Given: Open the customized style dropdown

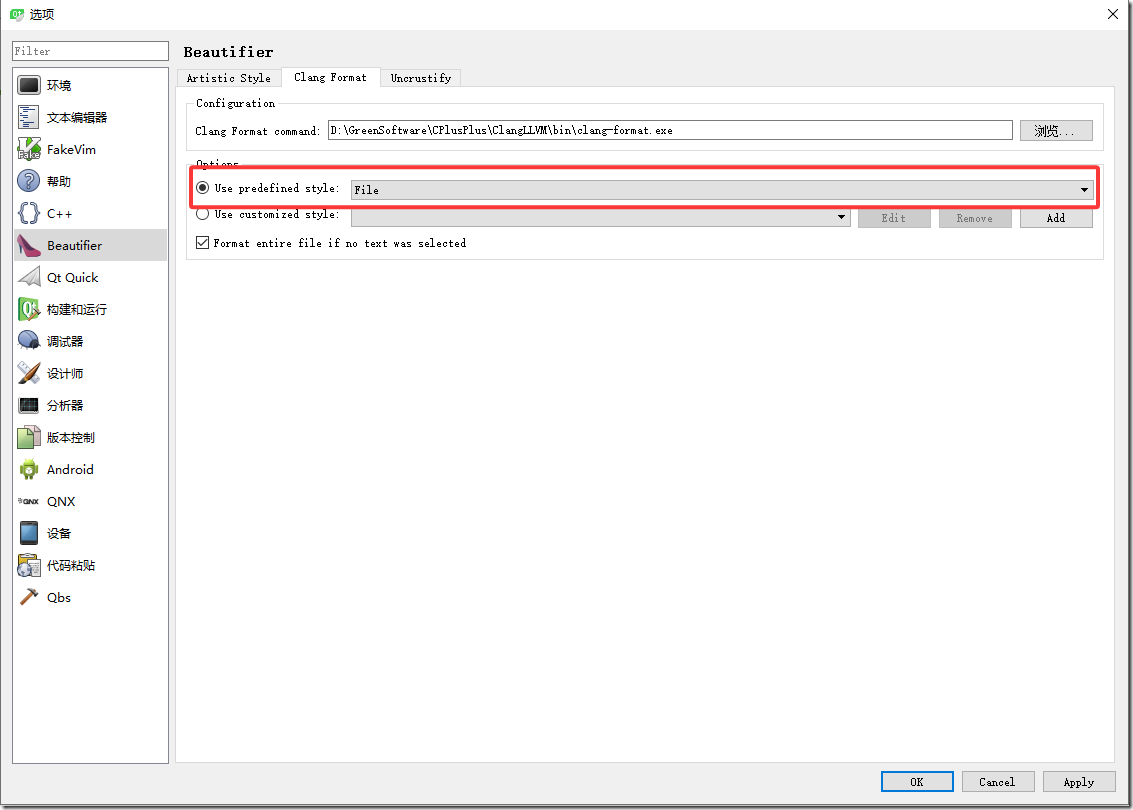Looking at the screenshot, I should point(600,217).
